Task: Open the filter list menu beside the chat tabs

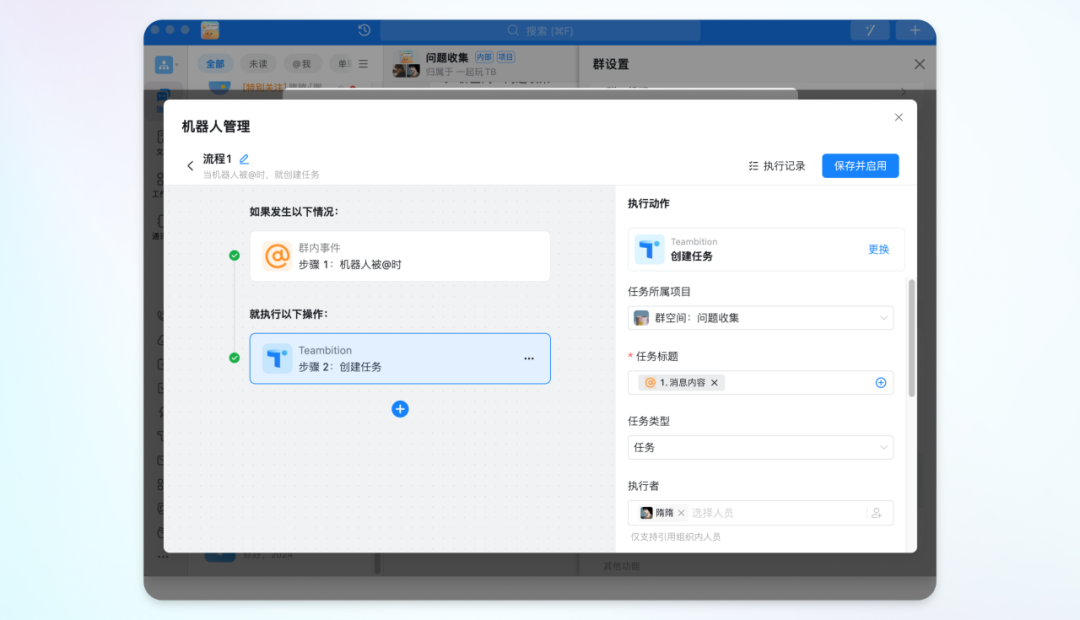Action: tap(363, 64)
